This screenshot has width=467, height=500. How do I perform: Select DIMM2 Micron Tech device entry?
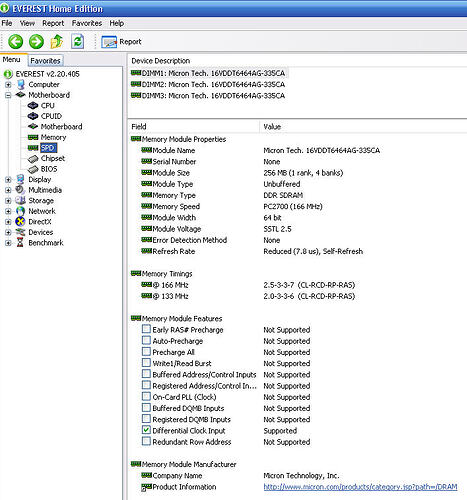click(x=213, y=84)
